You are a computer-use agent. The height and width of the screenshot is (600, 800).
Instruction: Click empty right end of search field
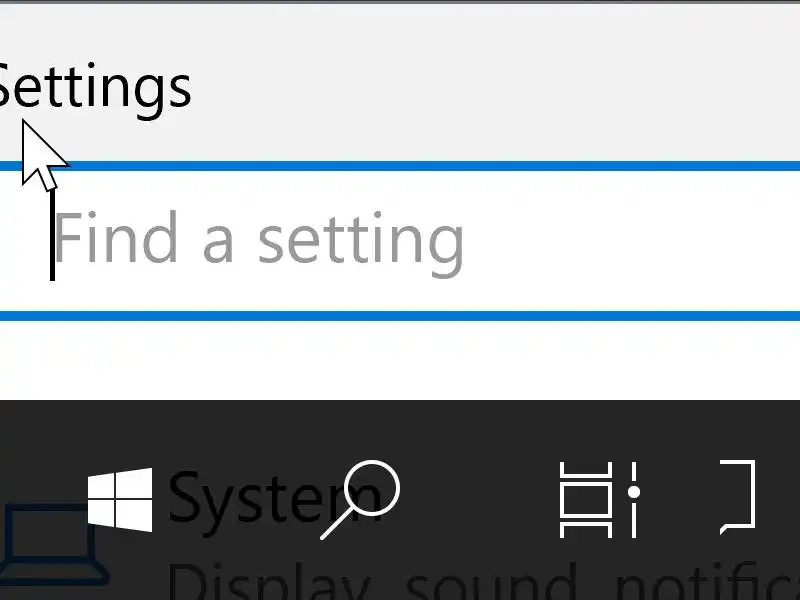coord(680,241)
